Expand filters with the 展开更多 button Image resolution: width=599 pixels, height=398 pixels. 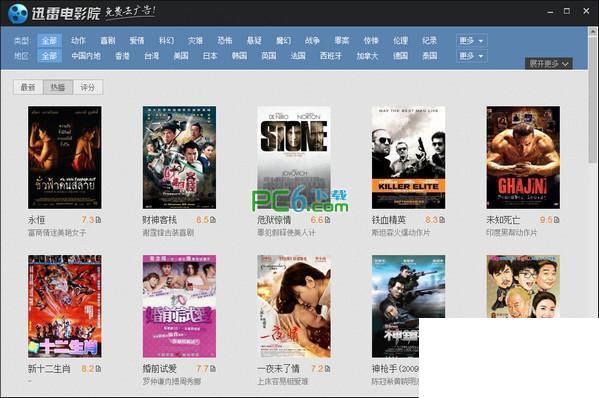[549, 64]
